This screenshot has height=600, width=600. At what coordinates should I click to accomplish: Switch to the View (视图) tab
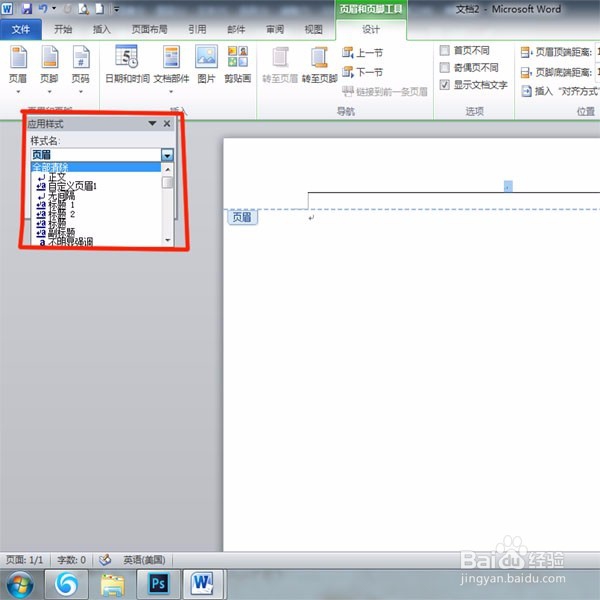click(x=313, y=29)
